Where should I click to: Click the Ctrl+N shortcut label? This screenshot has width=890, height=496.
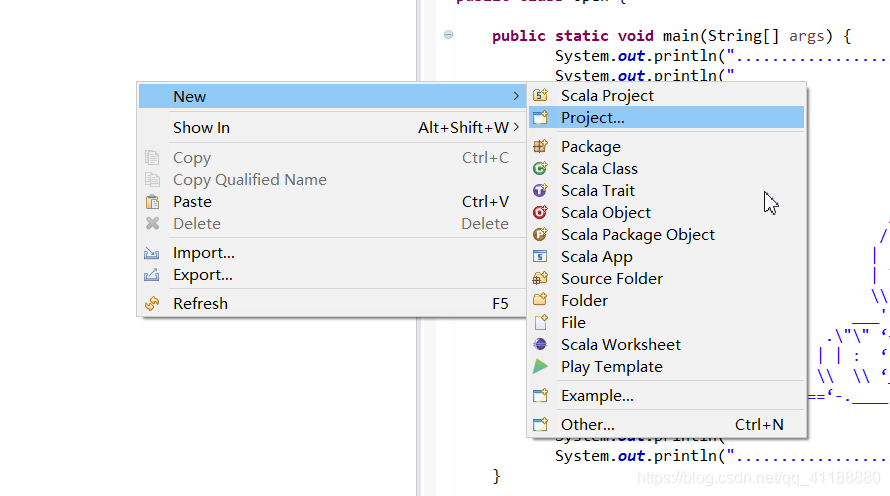tap(759, 424)
